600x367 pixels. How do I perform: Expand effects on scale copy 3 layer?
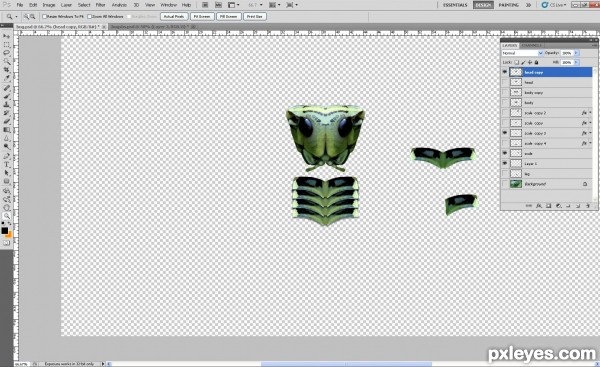(590, 133)
